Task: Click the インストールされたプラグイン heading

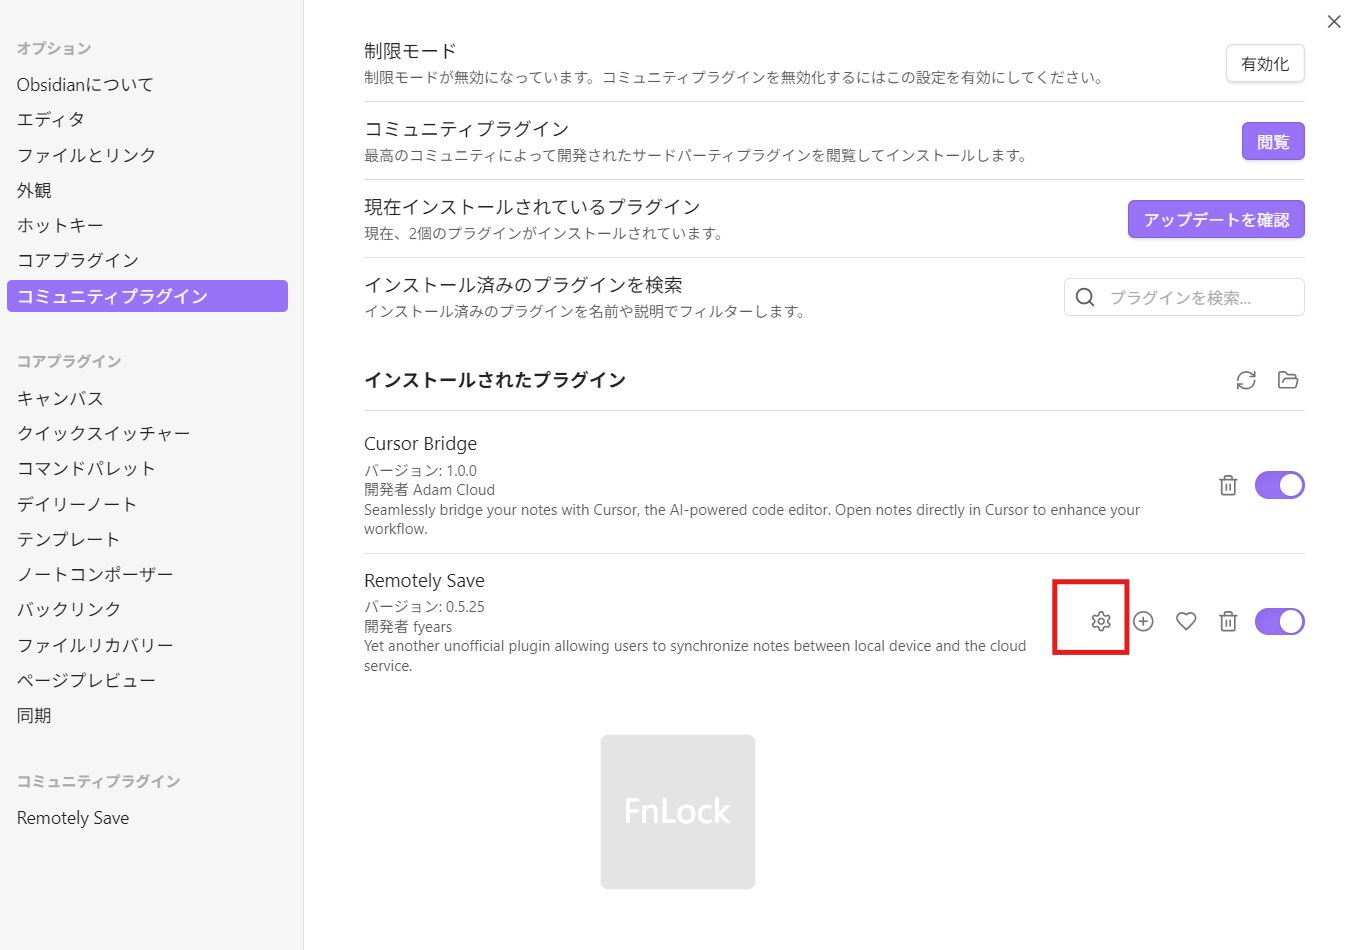Action: pyautogui.click(x=495, y=380)
